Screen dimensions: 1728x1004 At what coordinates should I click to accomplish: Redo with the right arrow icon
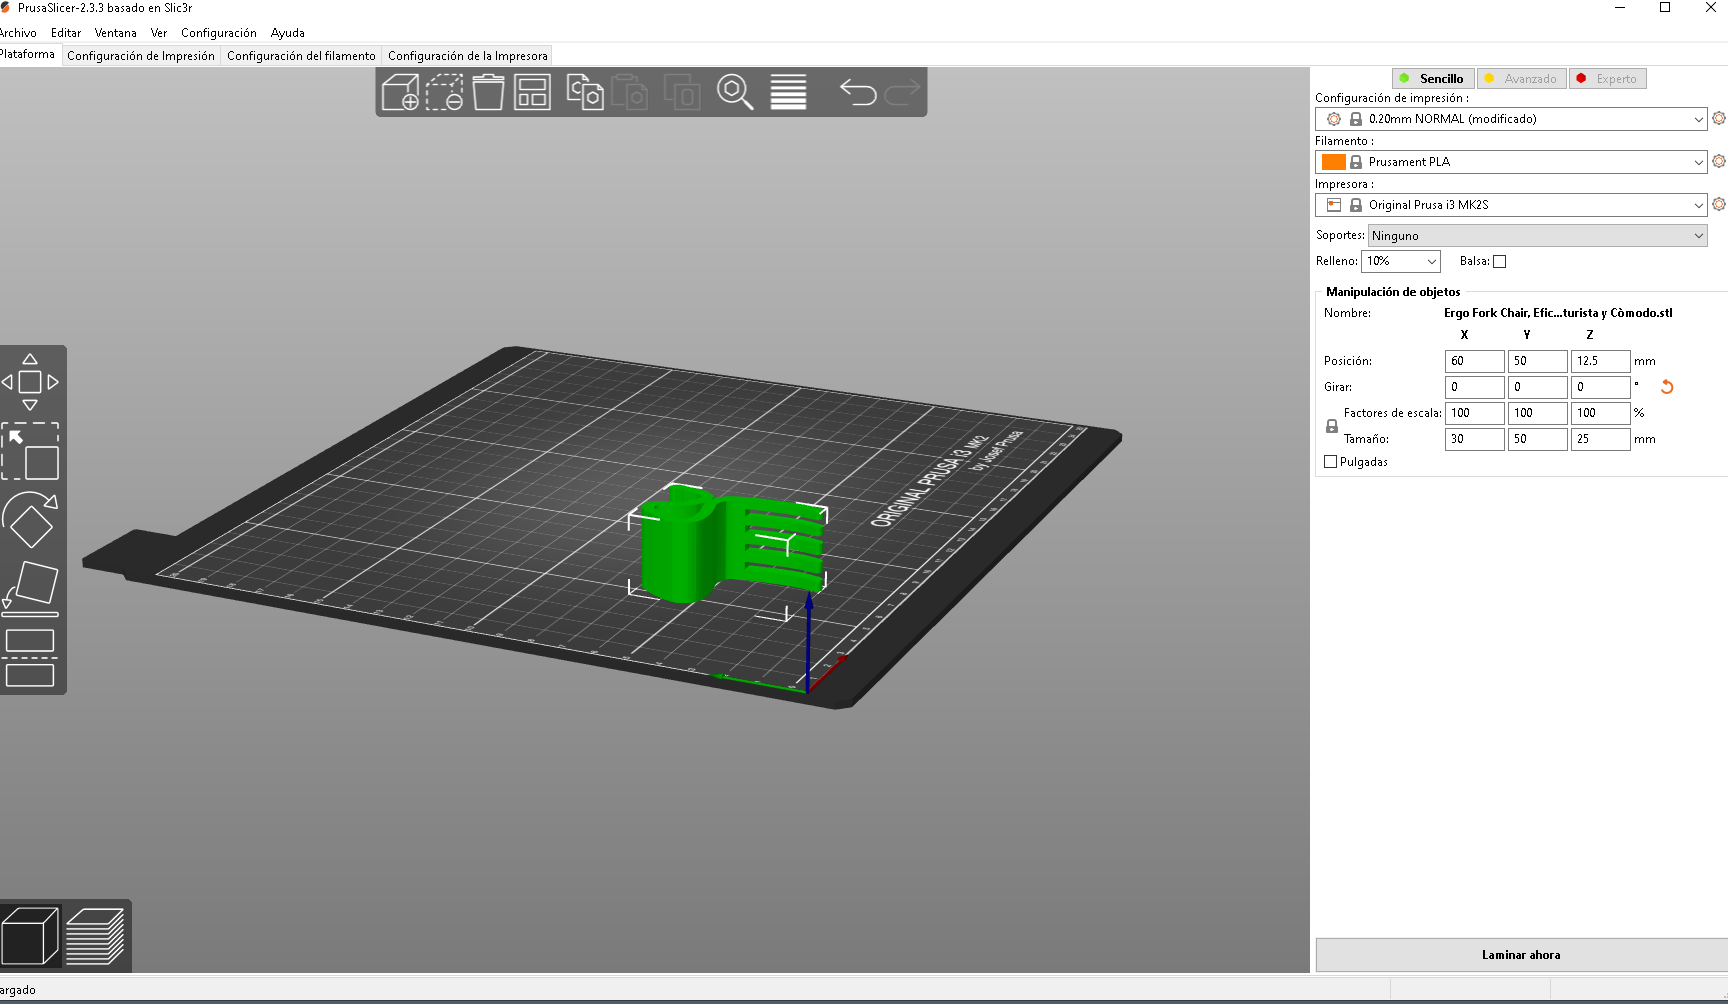pyautogui.click(x=902, y=92)
